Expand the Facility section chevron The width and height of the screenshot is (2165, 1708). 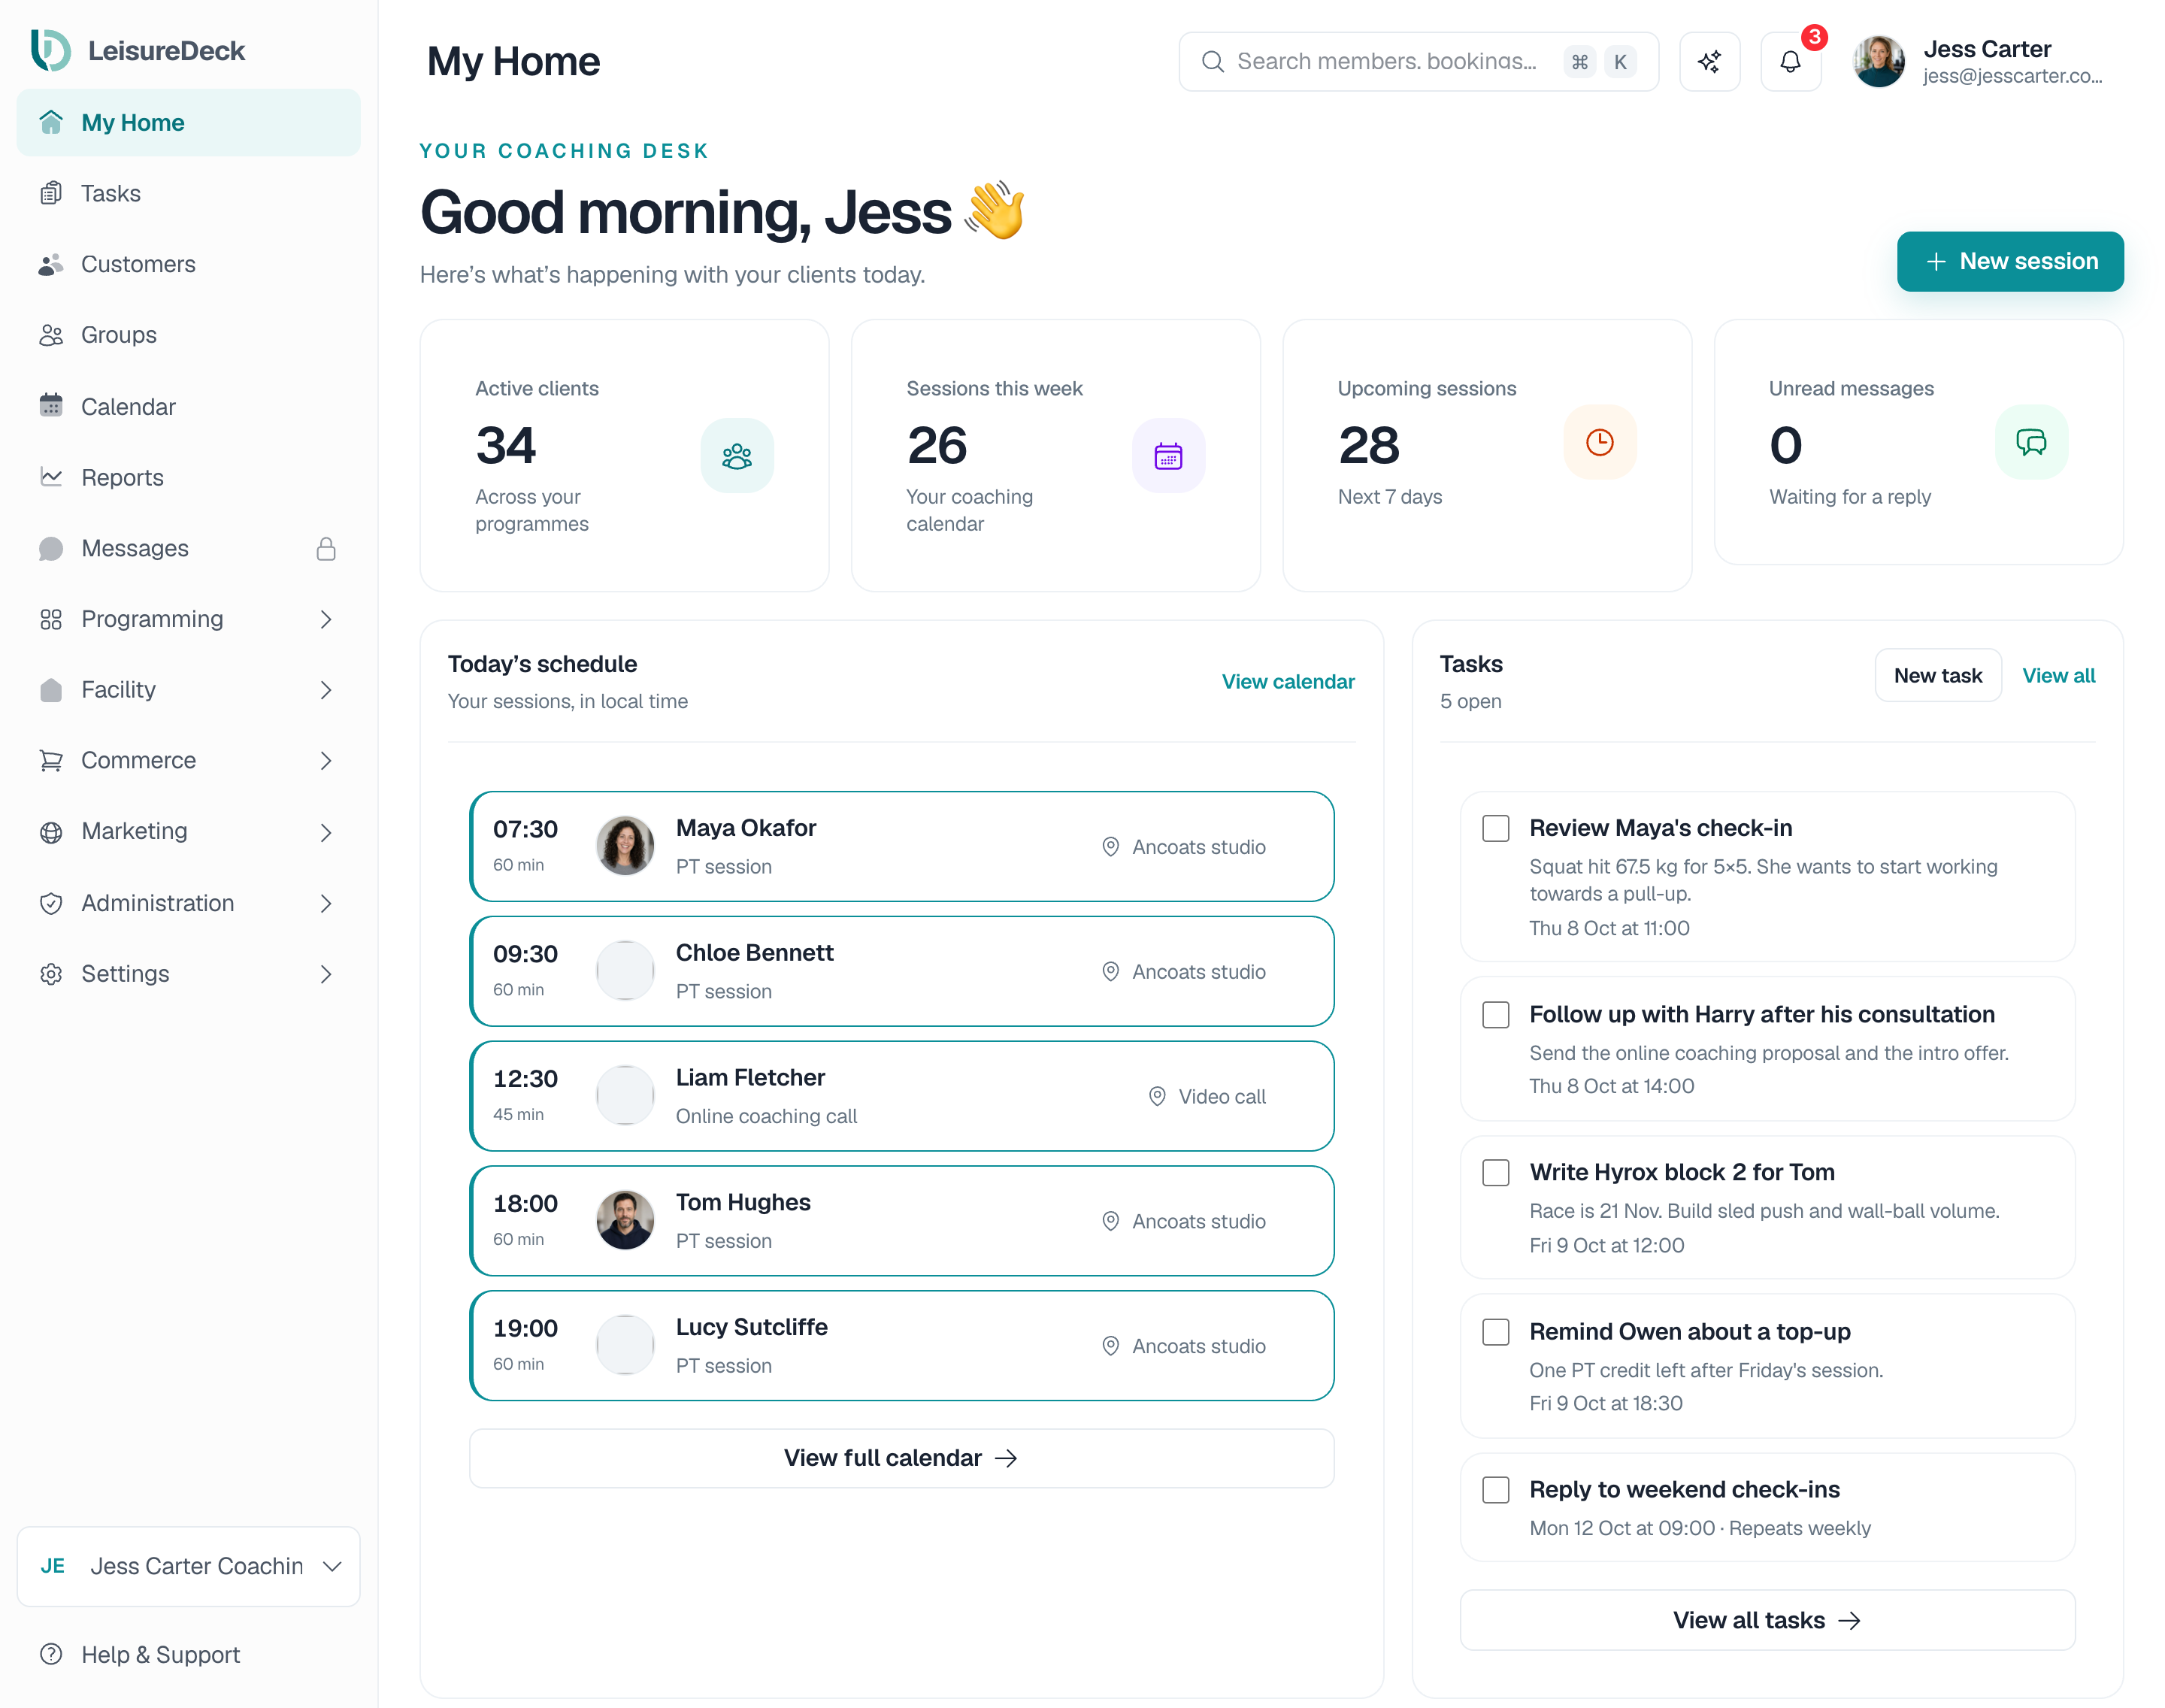tap(326, 690)
